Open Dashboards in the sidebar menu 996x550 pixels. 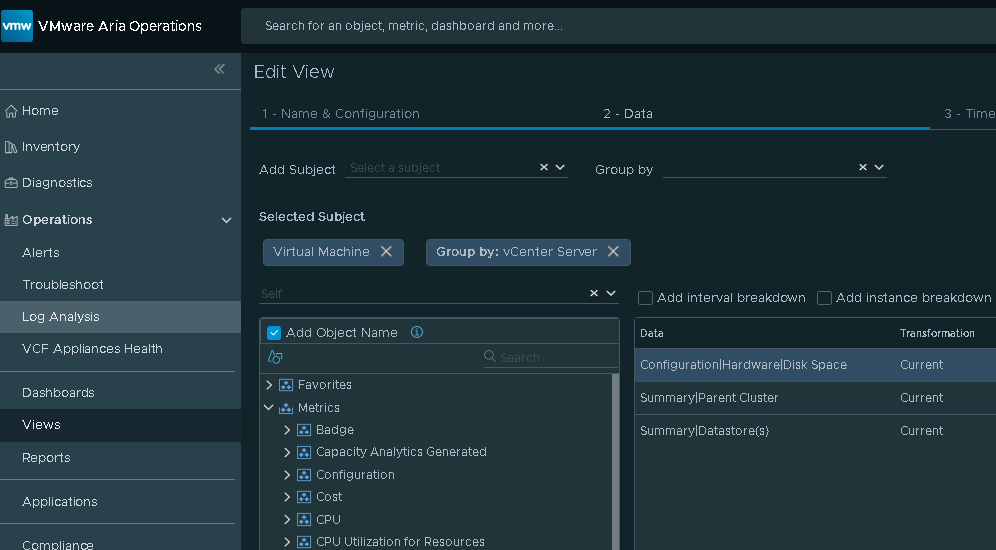[58, 393]
